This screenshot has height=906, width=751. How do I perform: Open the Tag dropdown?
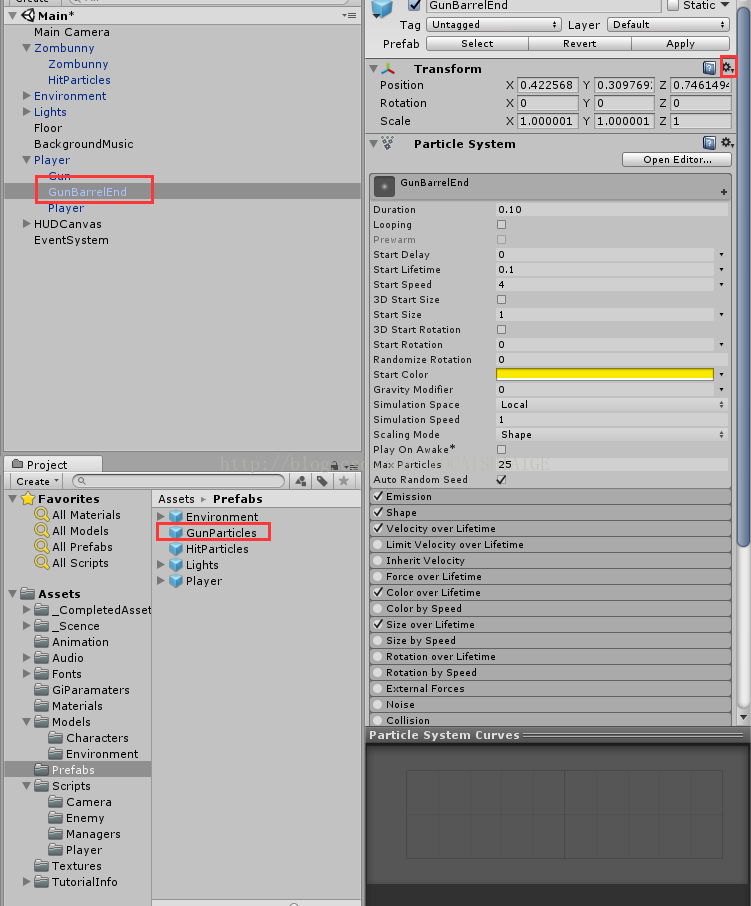494,24
